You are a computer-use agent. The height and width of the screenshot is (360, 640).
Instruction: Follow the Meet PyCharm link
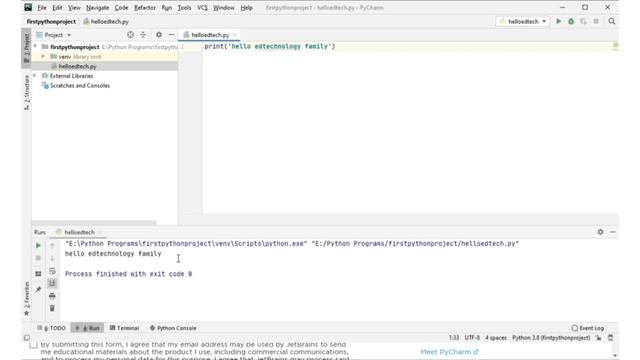pos(449,351)
